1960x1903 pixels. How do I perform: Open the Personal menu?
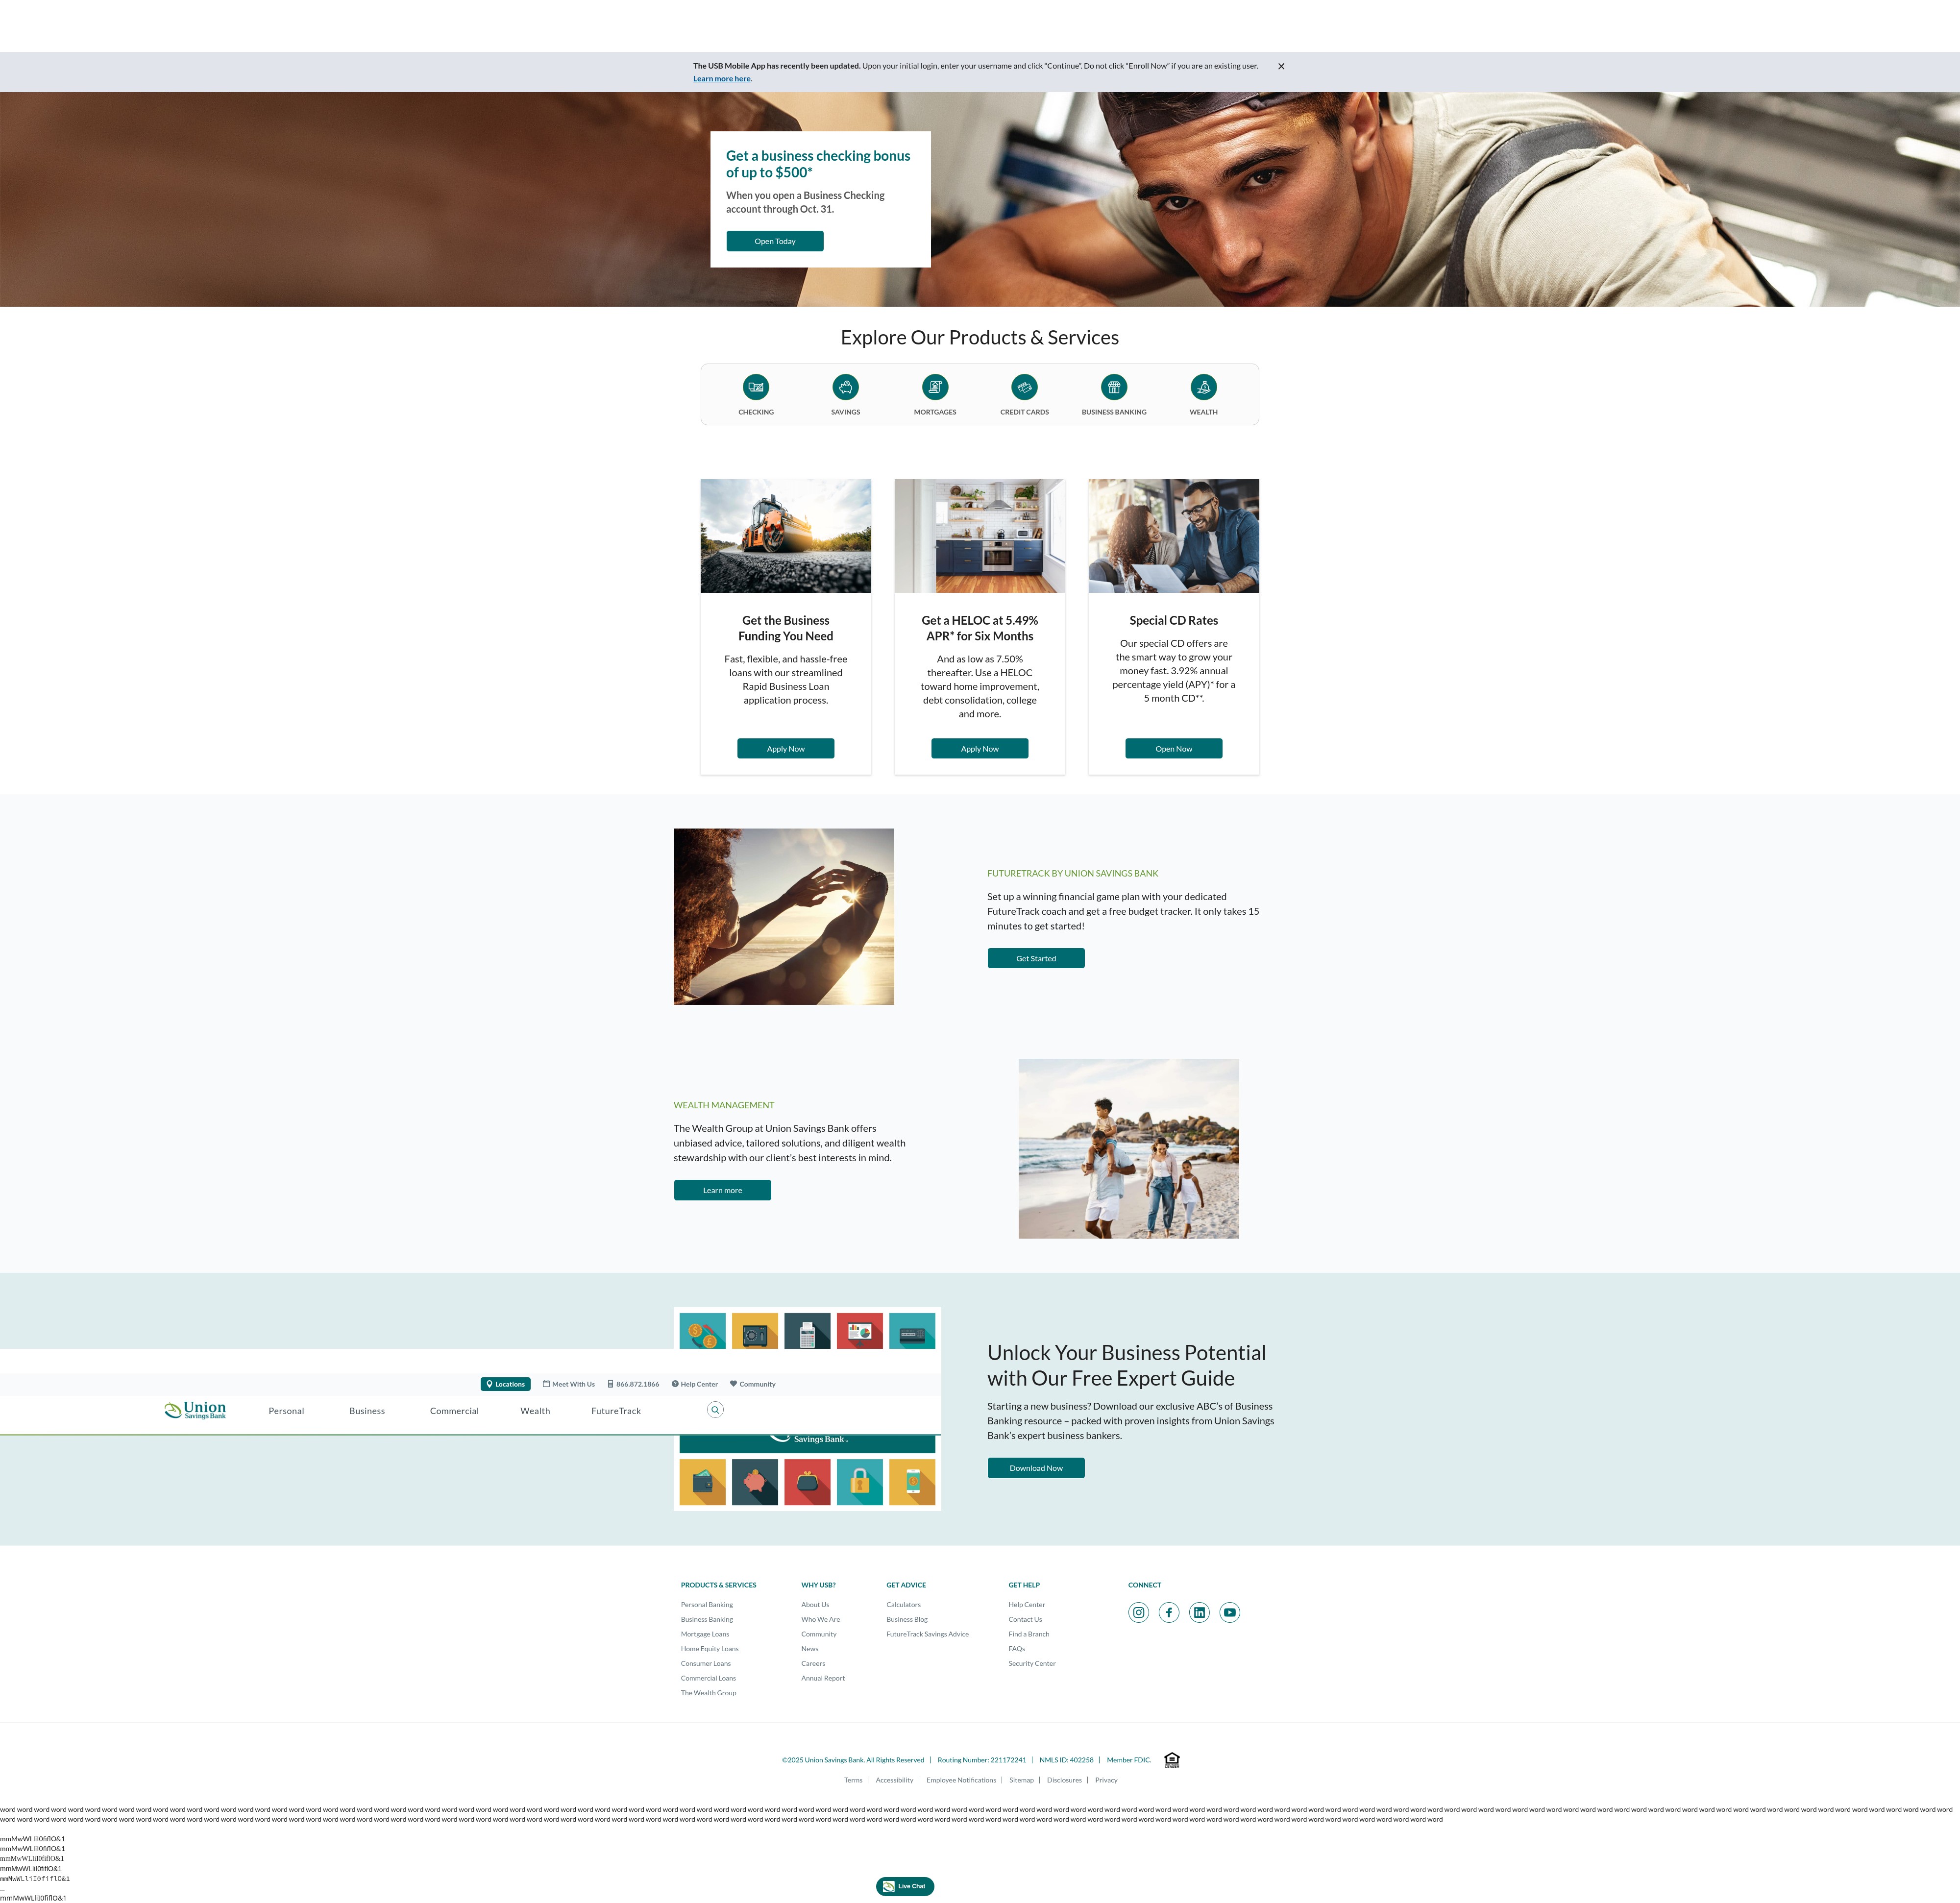[x=286, y=1411]
